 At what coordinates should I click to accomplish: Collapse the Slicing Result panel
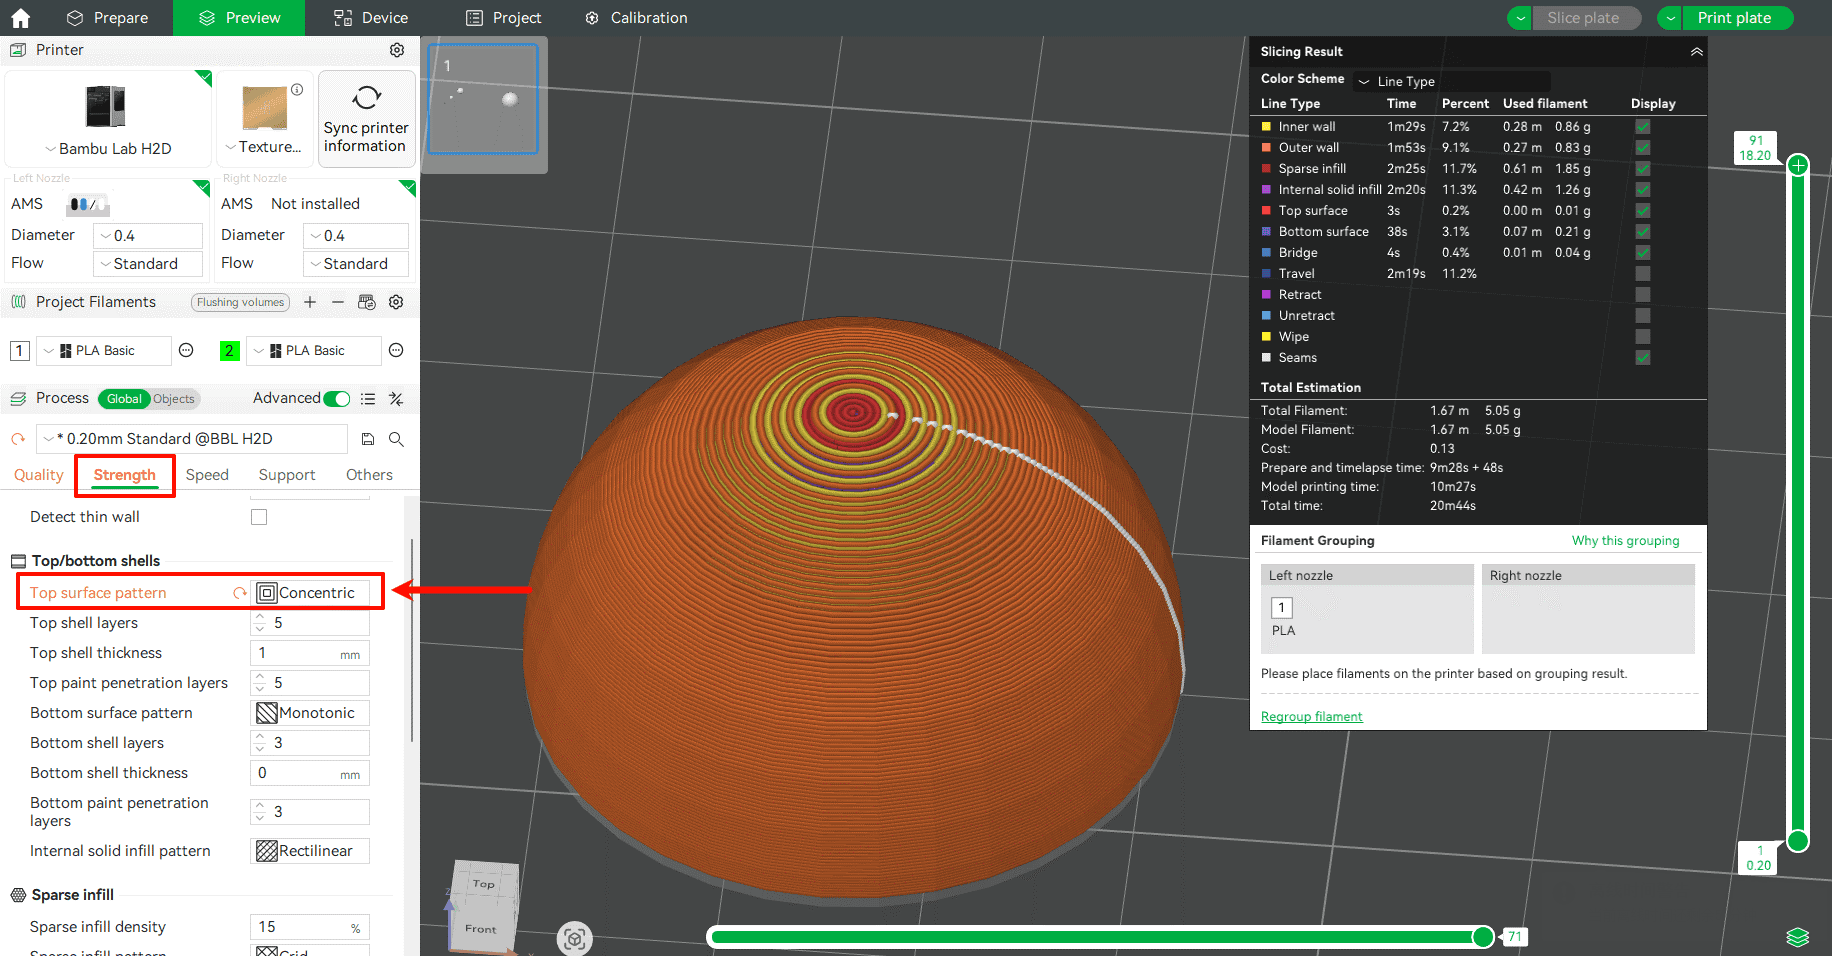click(1696, 52)
